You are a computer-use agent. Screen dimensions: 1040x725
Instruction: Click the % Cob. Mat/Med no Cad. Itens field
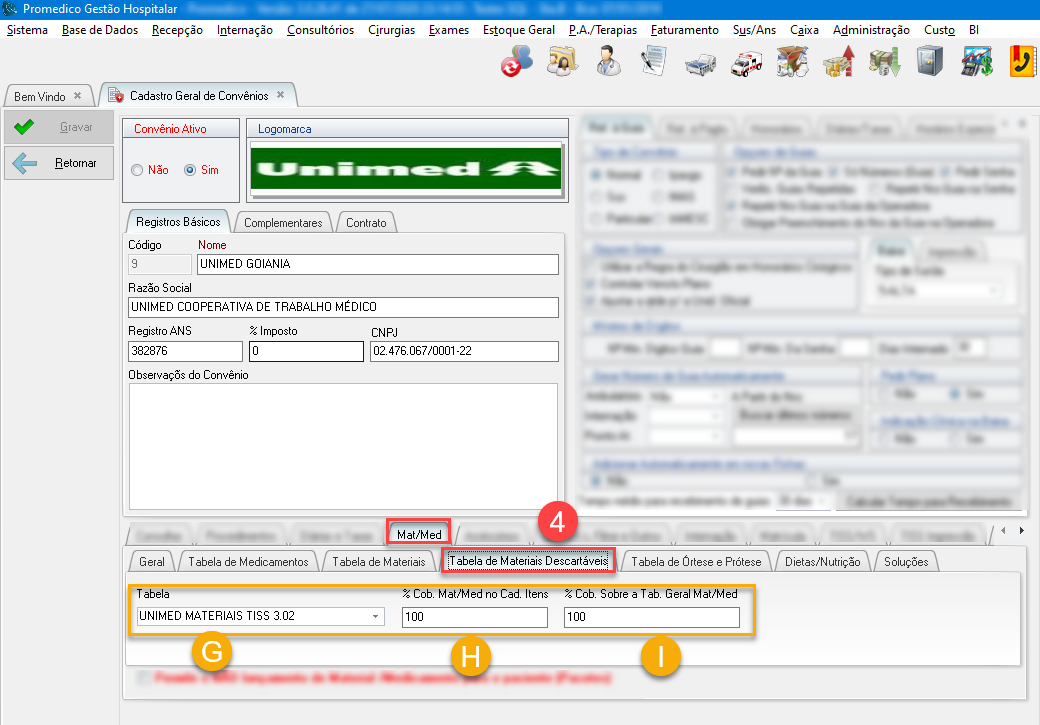(x=475, y=617)
